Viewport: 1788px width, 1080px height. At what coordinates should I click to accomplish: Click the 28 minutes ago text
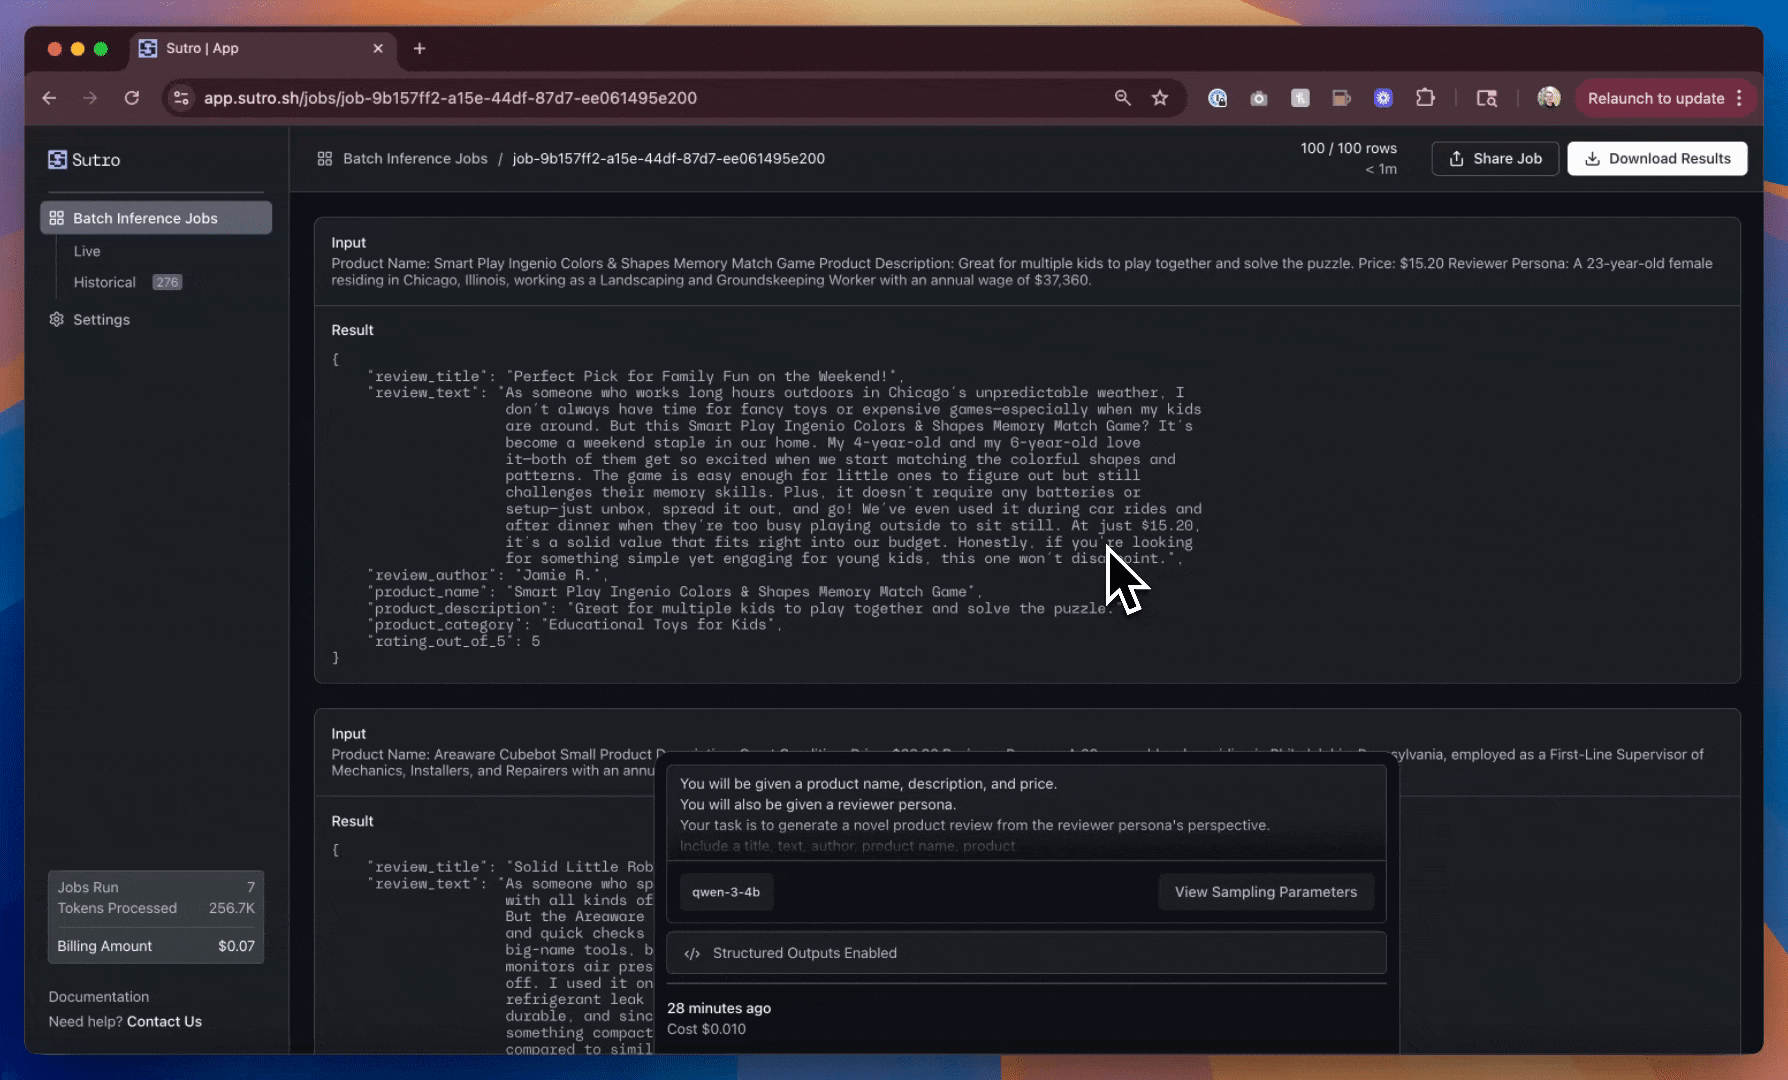pos(719,1008)
